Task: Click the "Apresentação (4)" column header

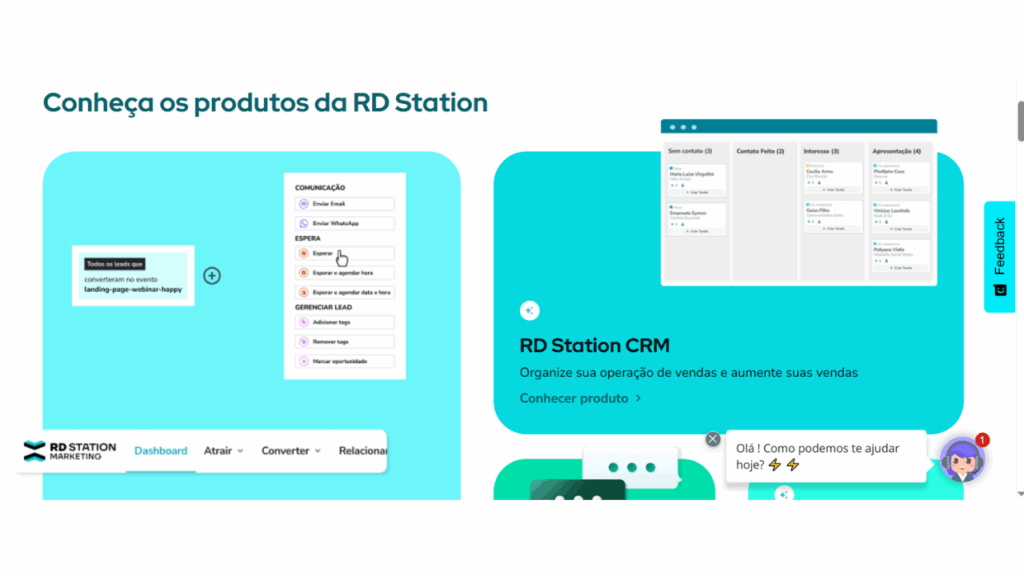Action: coord(897,151)
